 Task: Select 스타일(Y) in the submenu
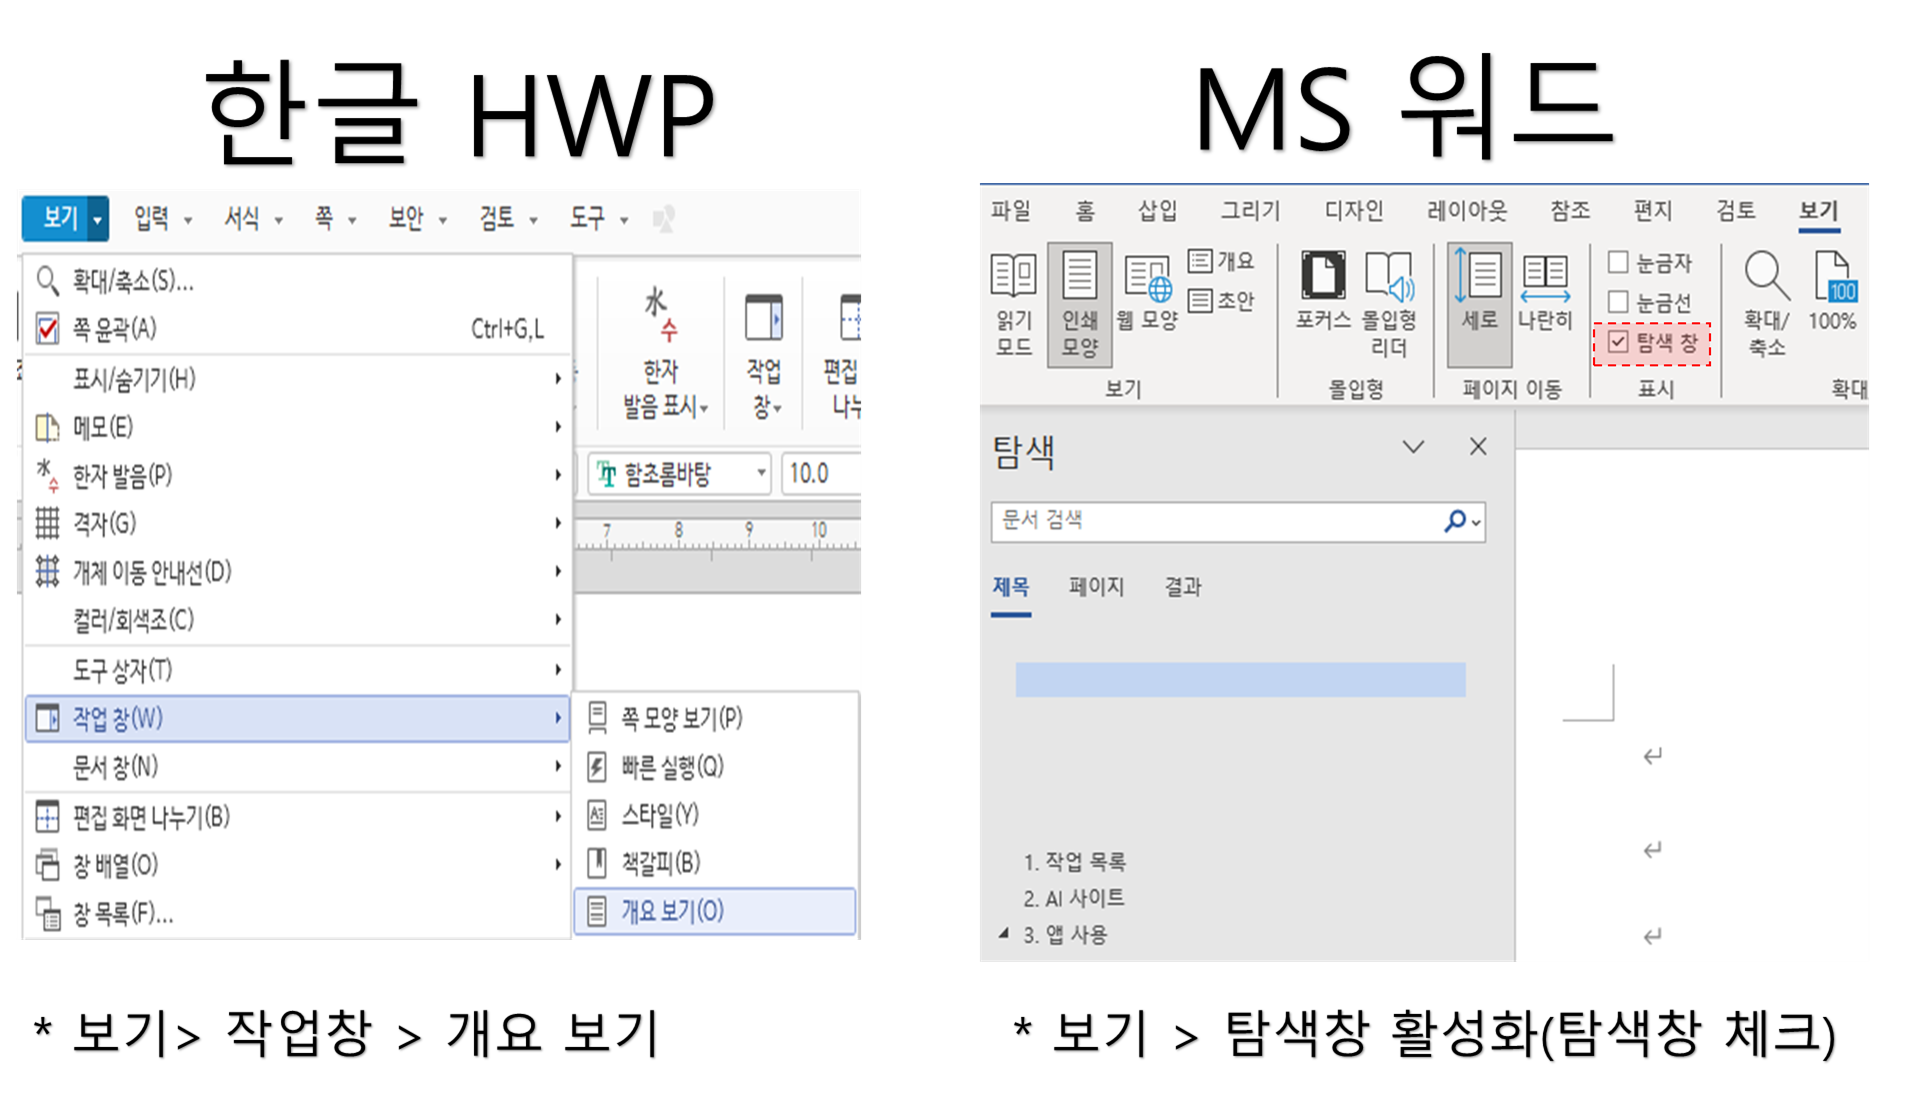(x=716, y=815)
